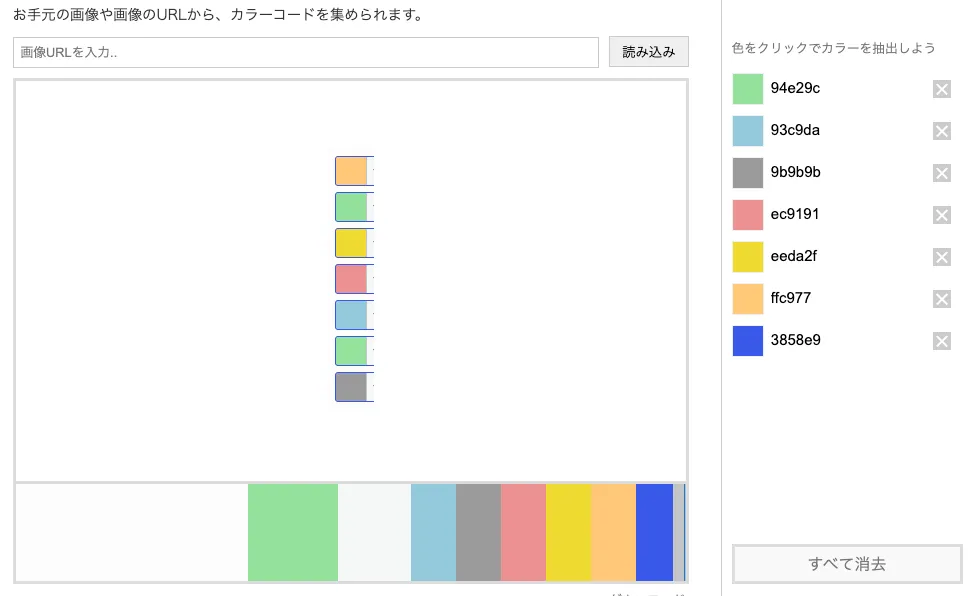Image resolution: width=969 pixels, height=596 pixels.
Task: Click the orange square in the image preview
Action: click(352, 171)
